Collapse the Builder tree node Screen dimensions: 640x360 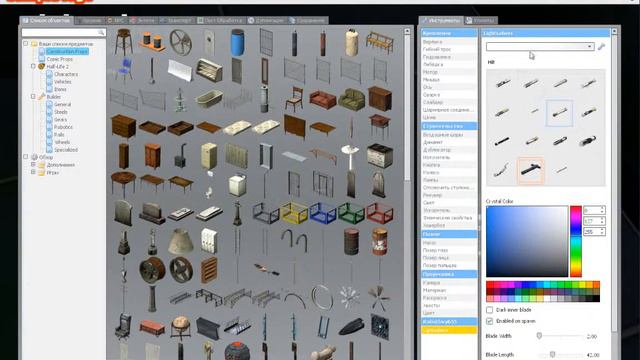[x=33, y=97]
